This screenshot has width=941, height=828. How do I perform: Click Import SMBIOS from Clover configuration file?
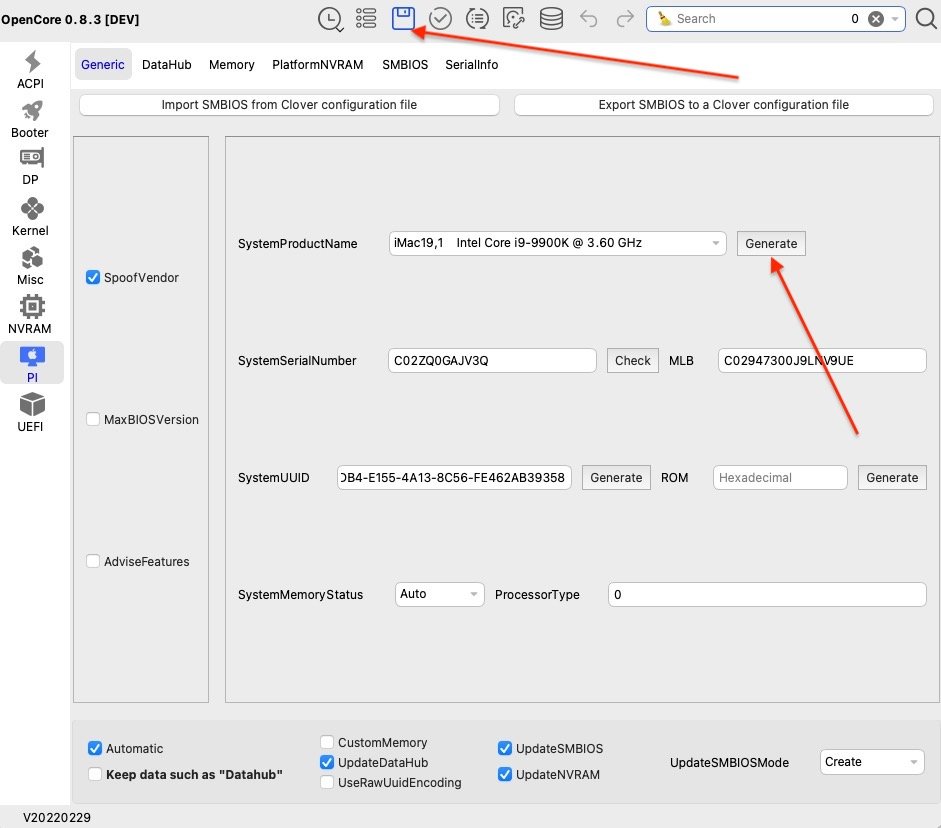point(289,104)
